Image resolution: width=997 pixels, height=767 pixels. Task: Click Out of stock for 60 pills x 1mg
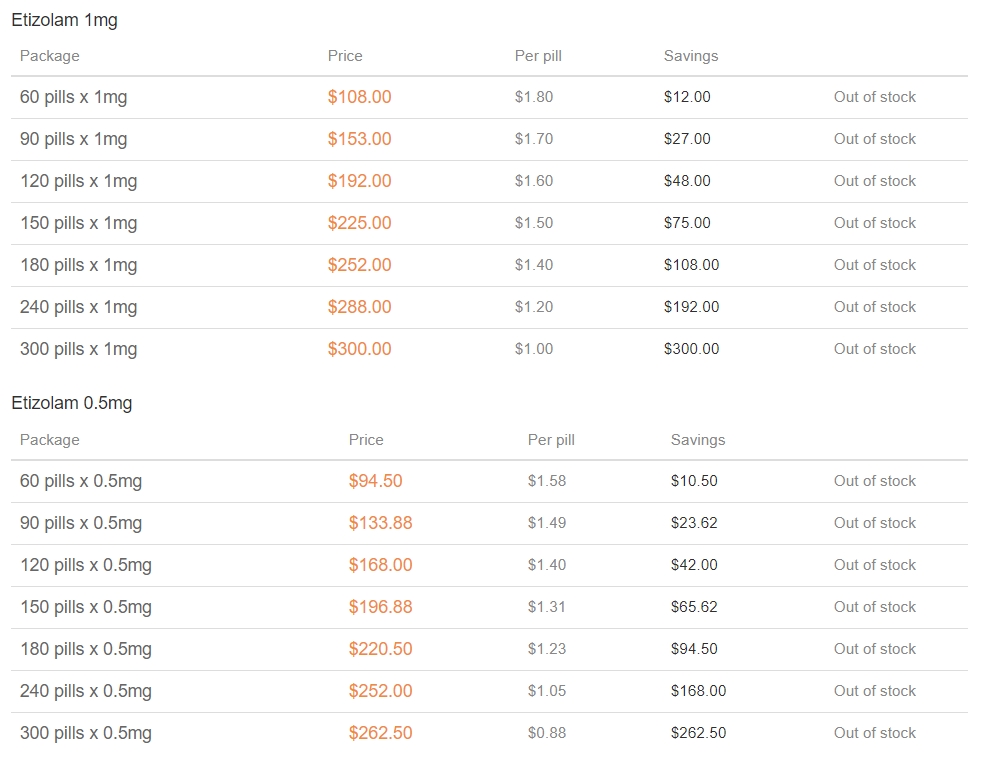[x=874, y=97]
